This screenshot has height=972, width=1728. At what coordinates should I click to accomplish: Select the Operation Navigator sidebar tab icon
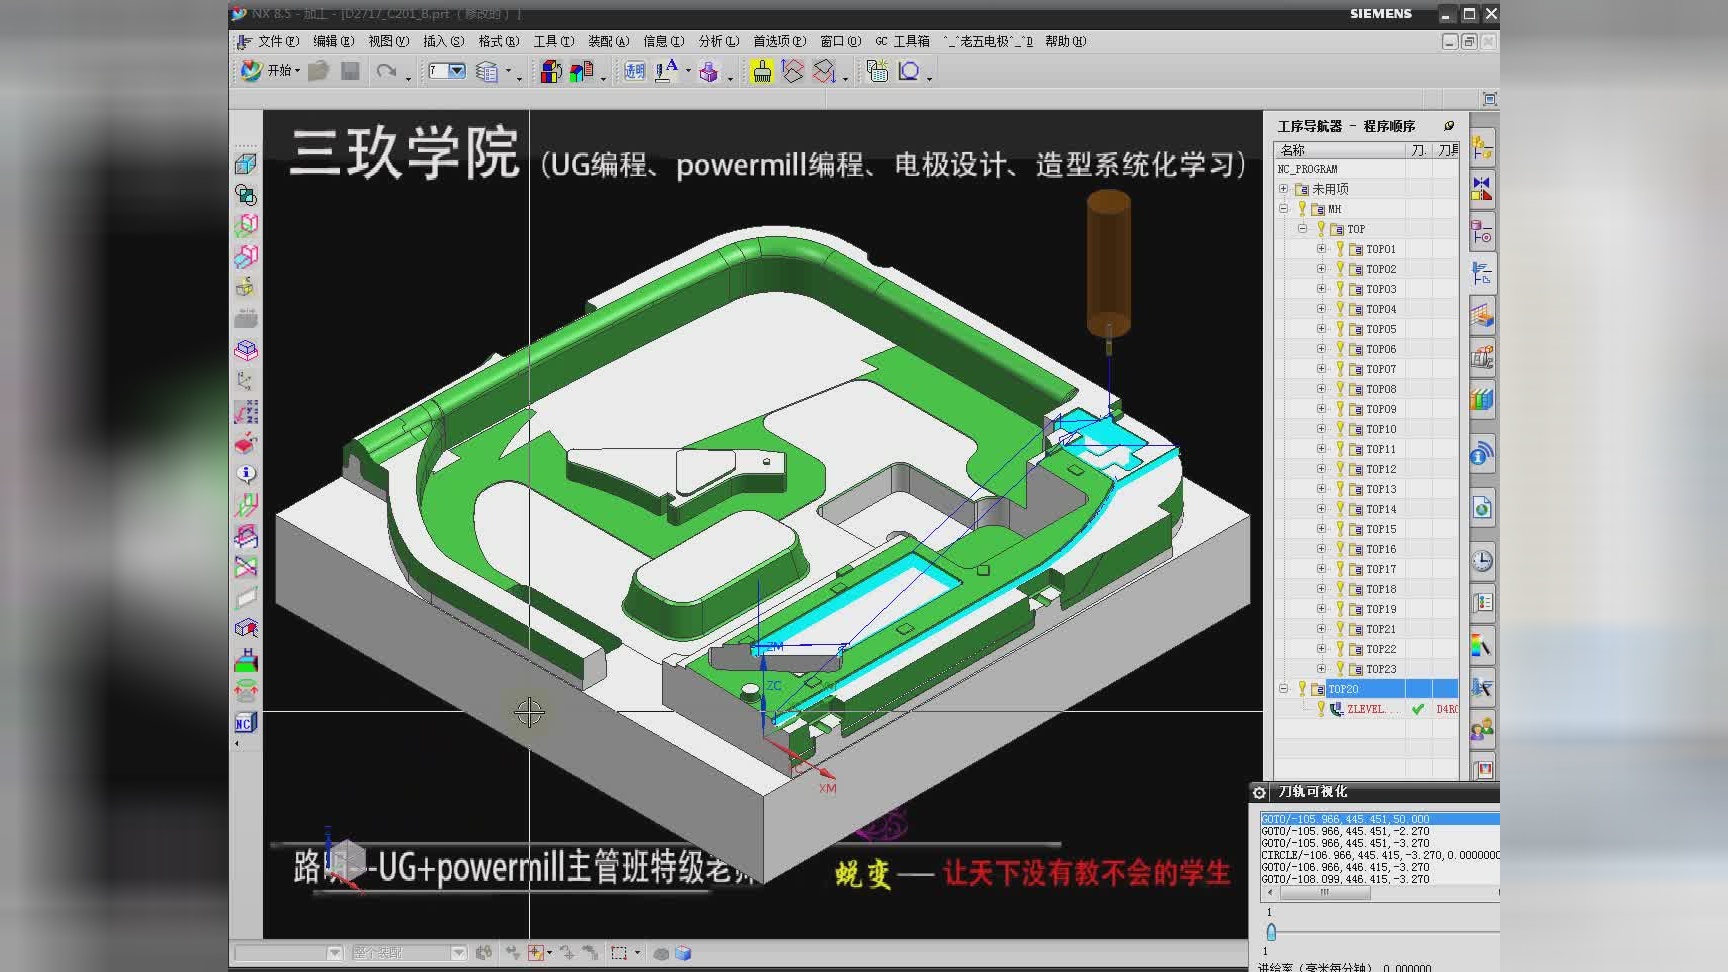click(1482, 273)
